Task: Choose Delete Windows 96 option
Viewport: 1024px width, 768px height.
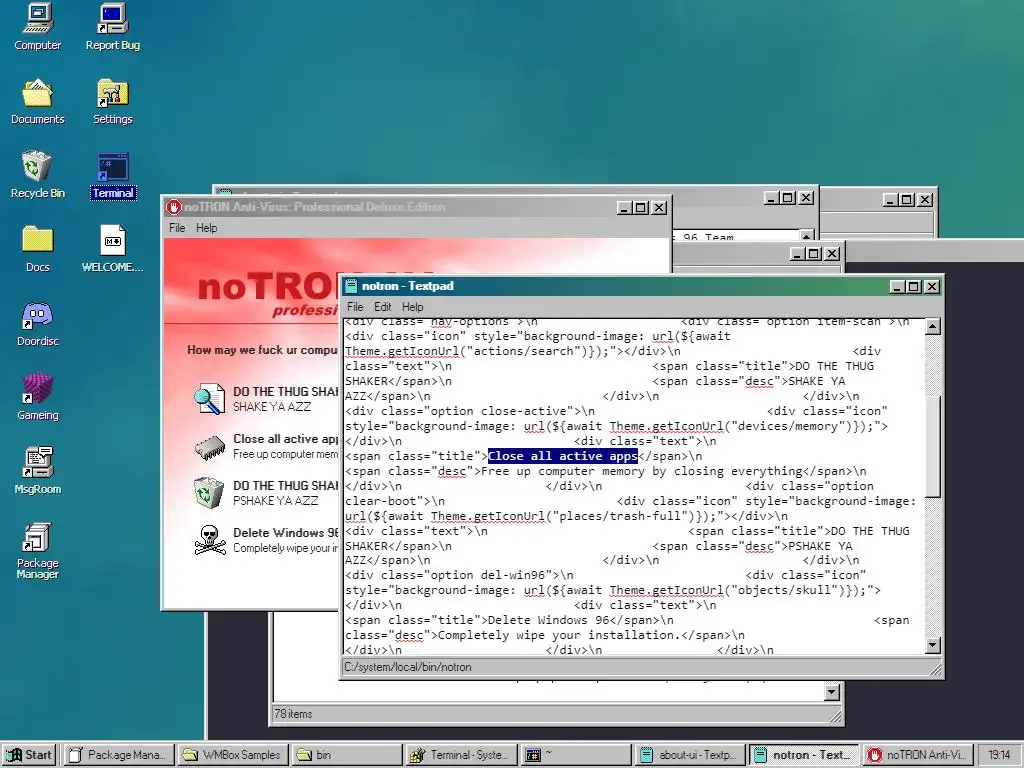Action: tap(266, 540)
